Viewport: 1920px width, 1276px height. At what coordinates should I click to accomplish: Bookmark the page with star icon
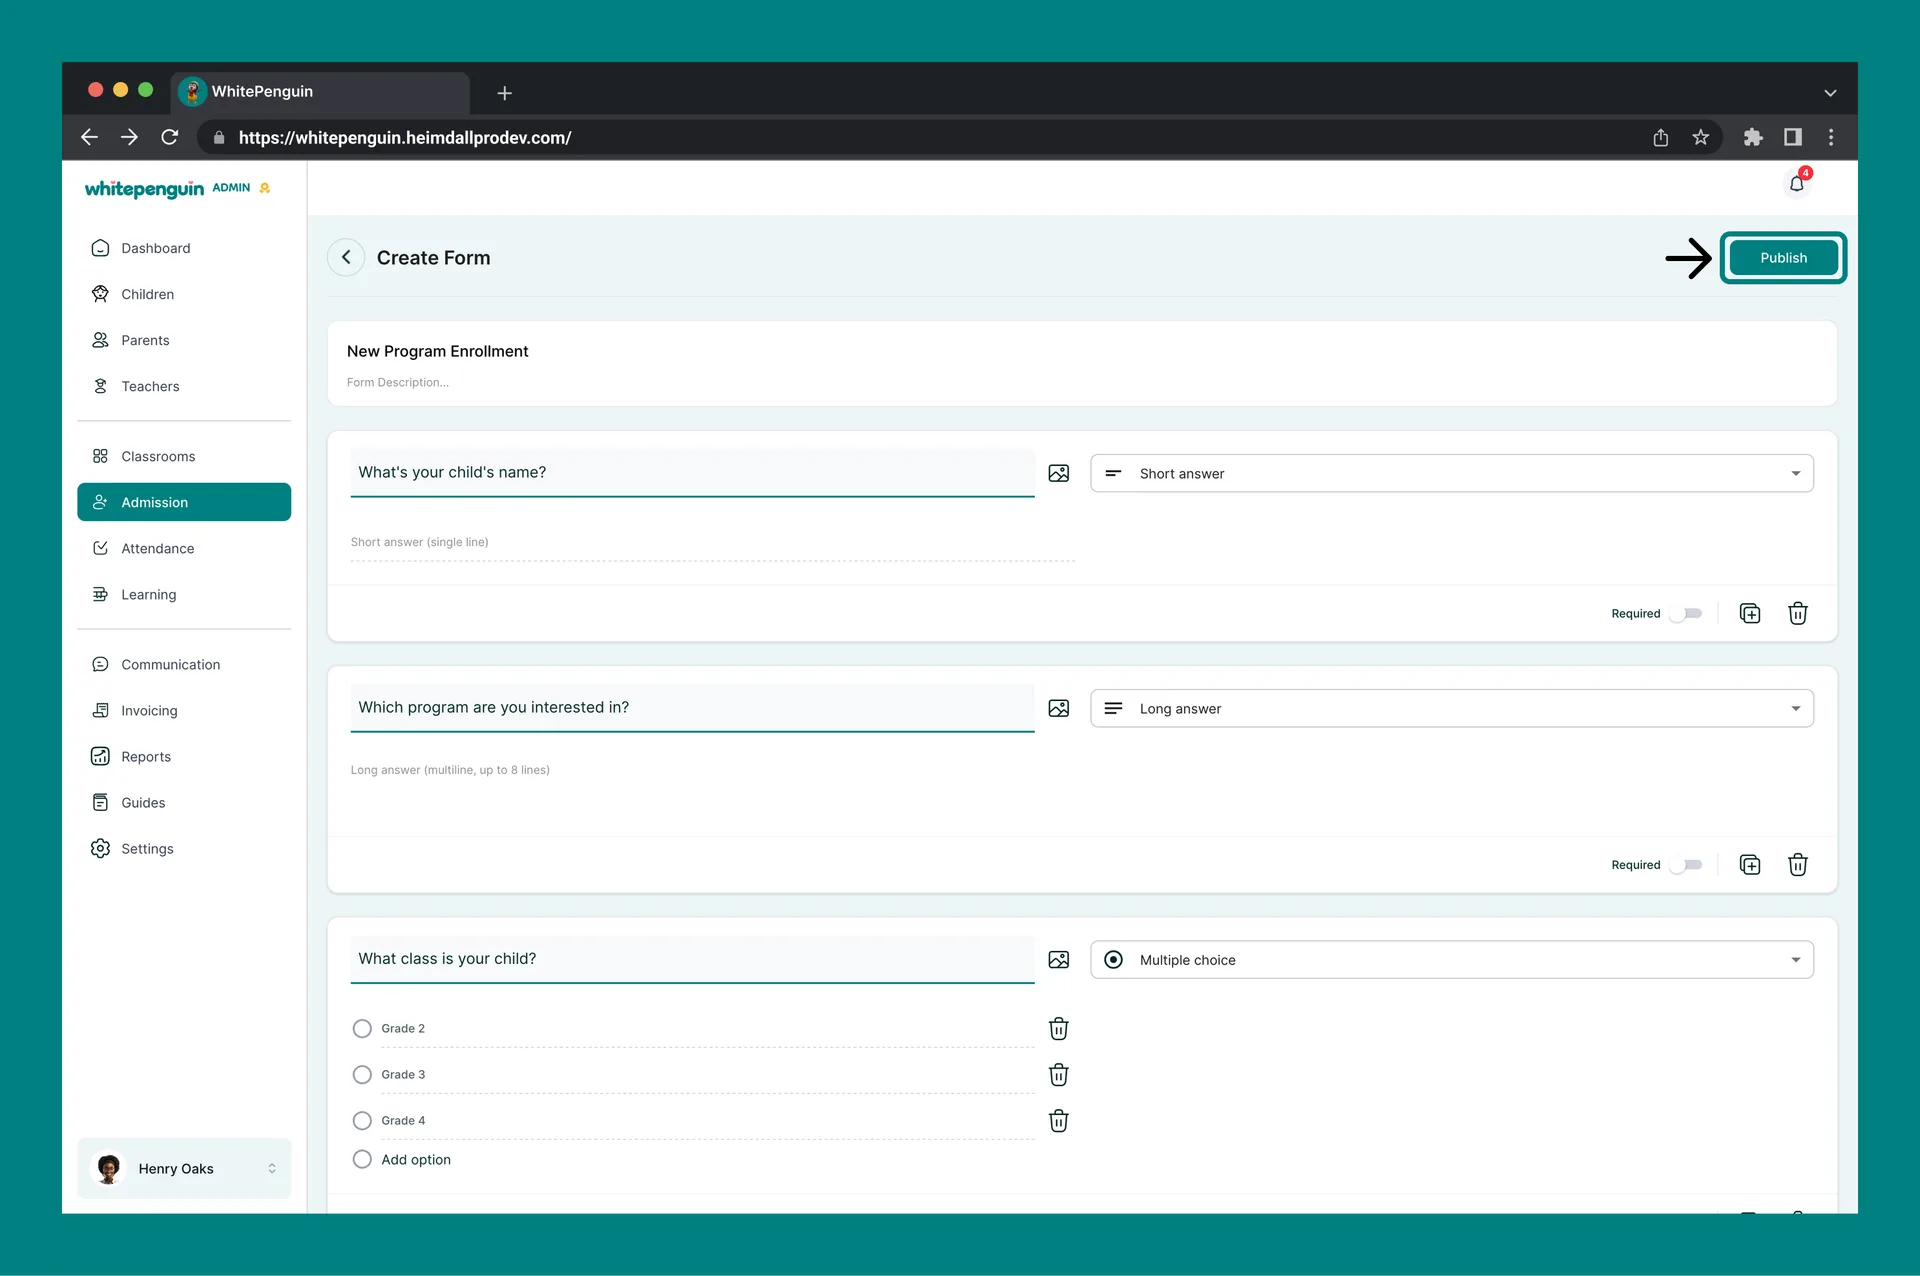[1701, 137]
